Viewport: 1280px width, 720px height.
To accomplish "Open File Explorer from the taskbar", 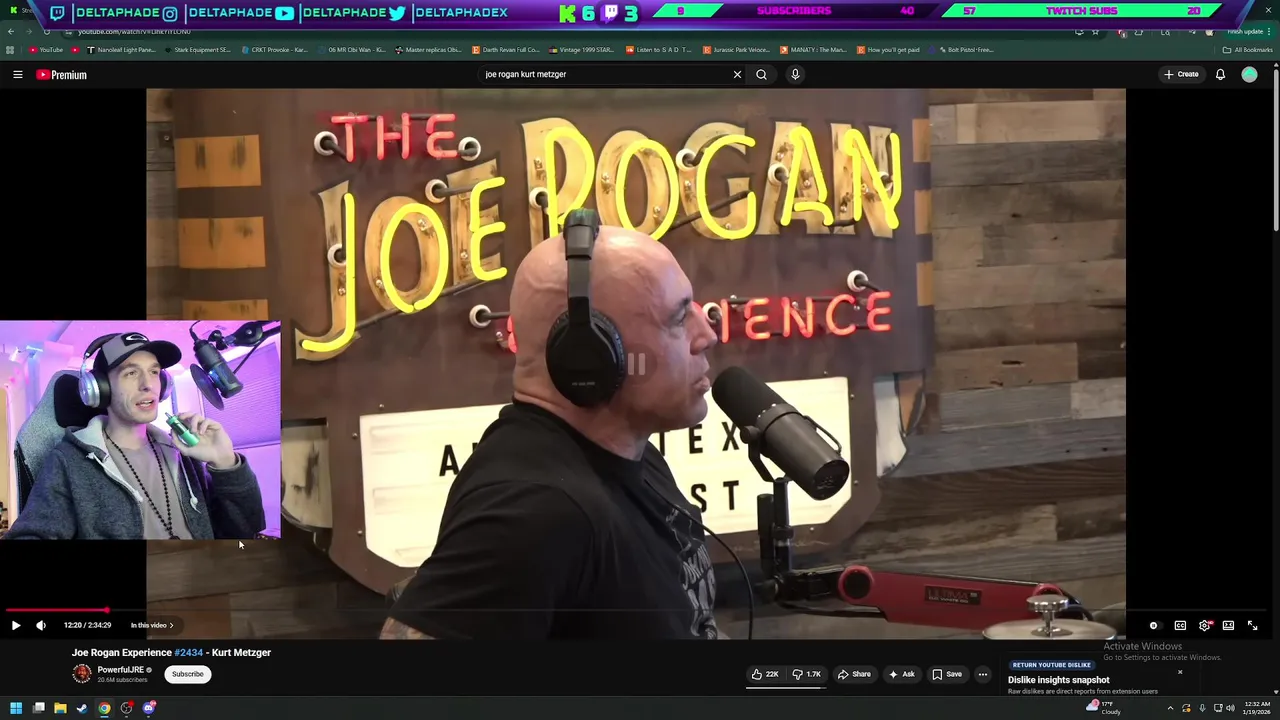I will coord(60,708).
